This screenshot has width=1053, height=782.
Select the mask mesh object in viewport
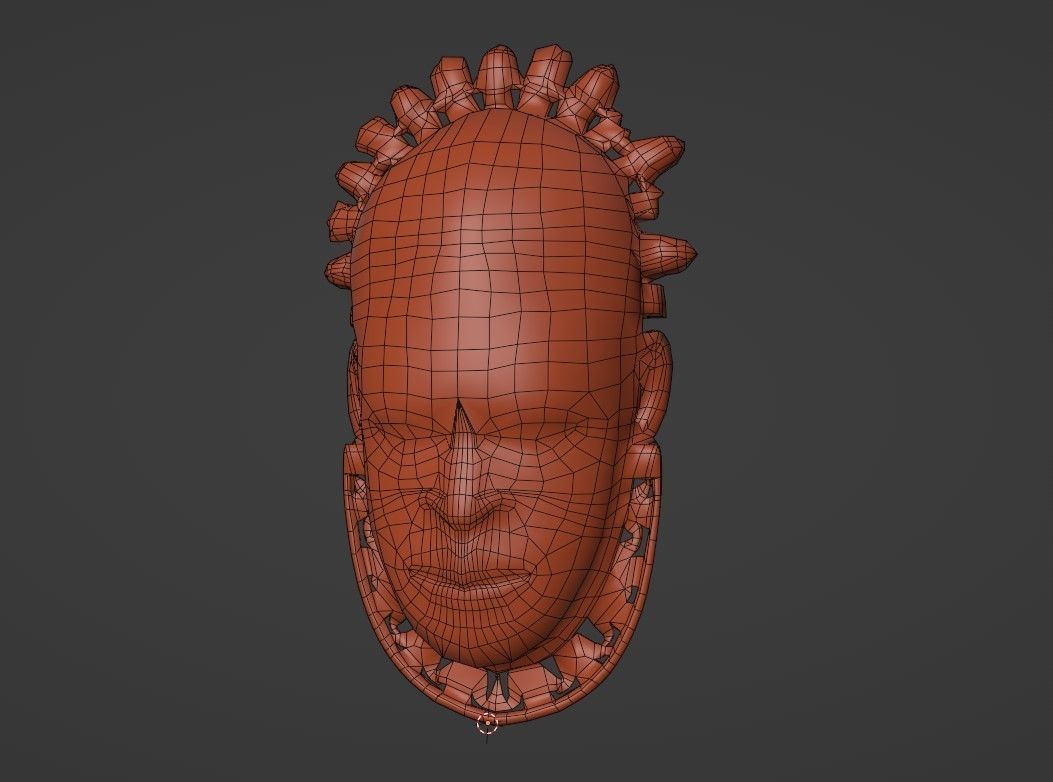pyautogui.click(x=510, y=383)
